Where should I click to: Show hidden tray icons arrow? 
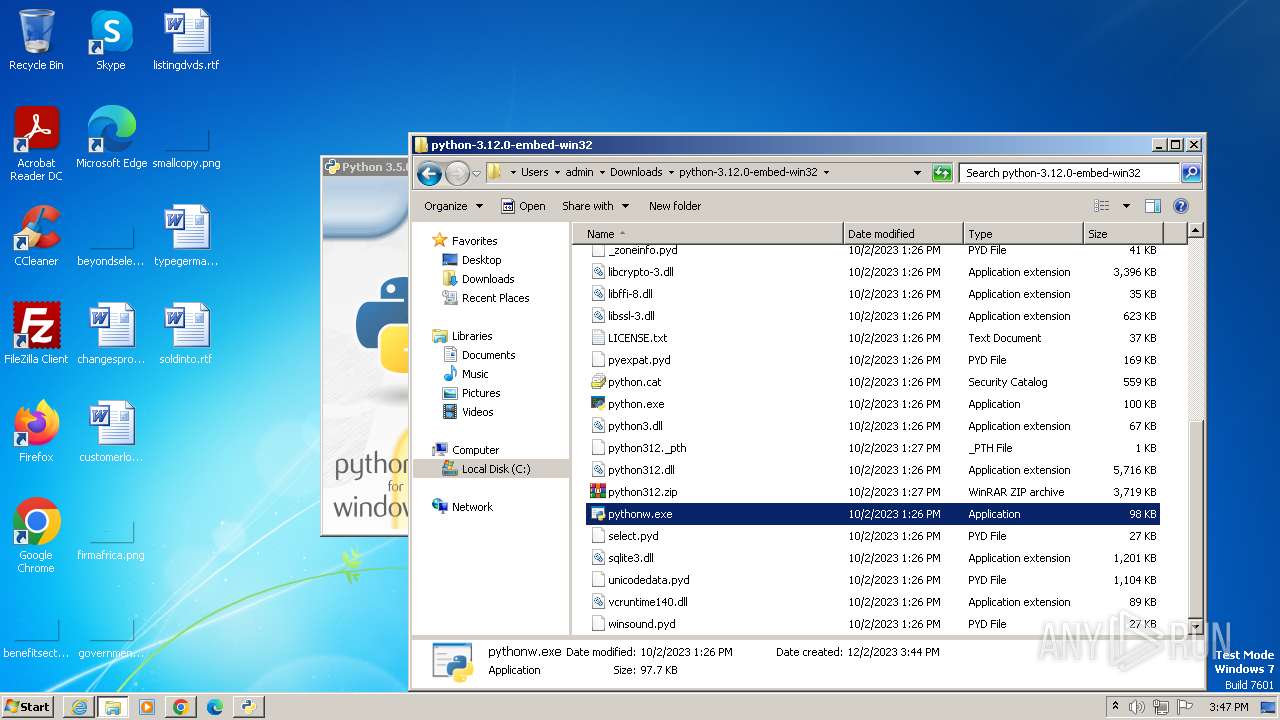[x=1115, y=707]
